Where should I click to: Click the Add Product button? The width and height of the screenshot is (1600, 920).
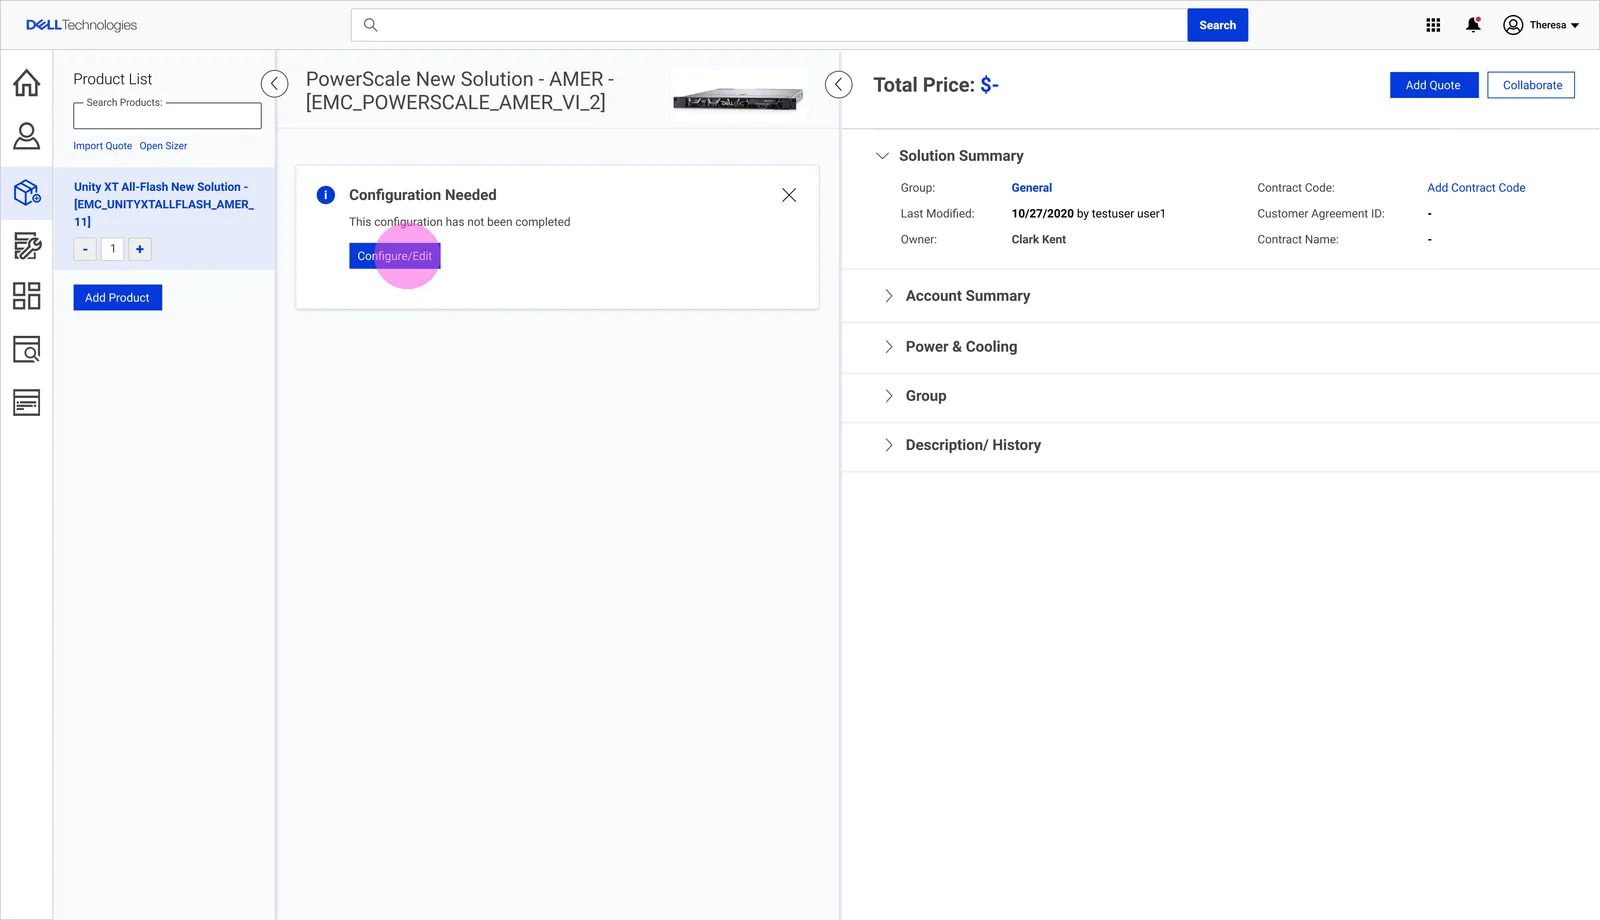(117, 297)
